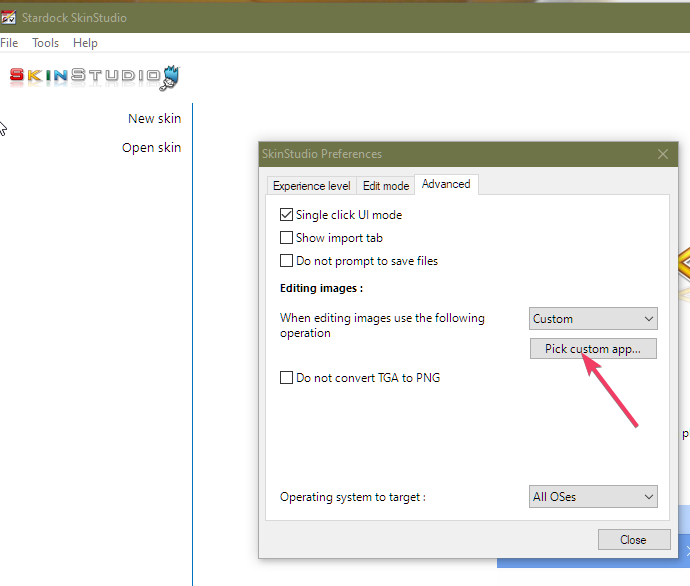Check Do not prompt to save files
690x586 pixels.
287,261
